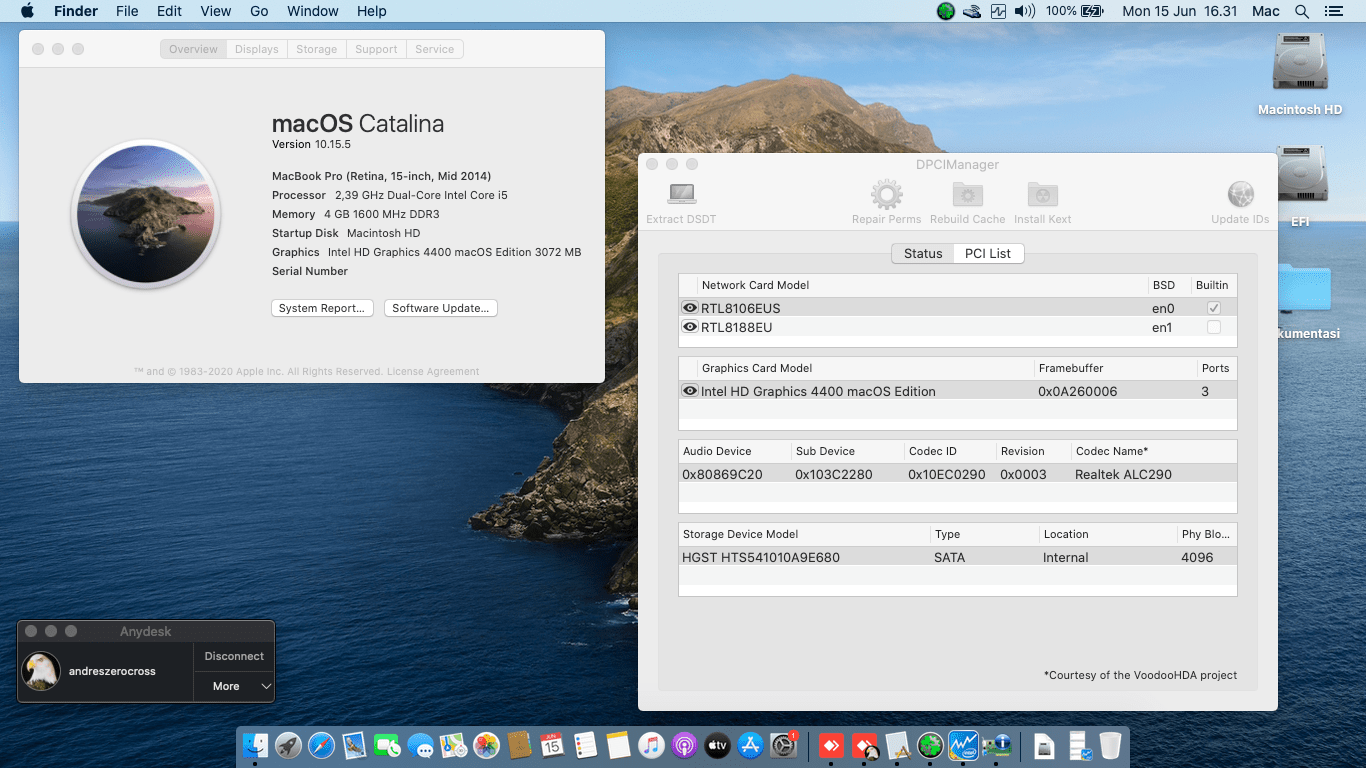Open the File menu
The height and width of the screenshot is (768, 1366).
(127, 11)
